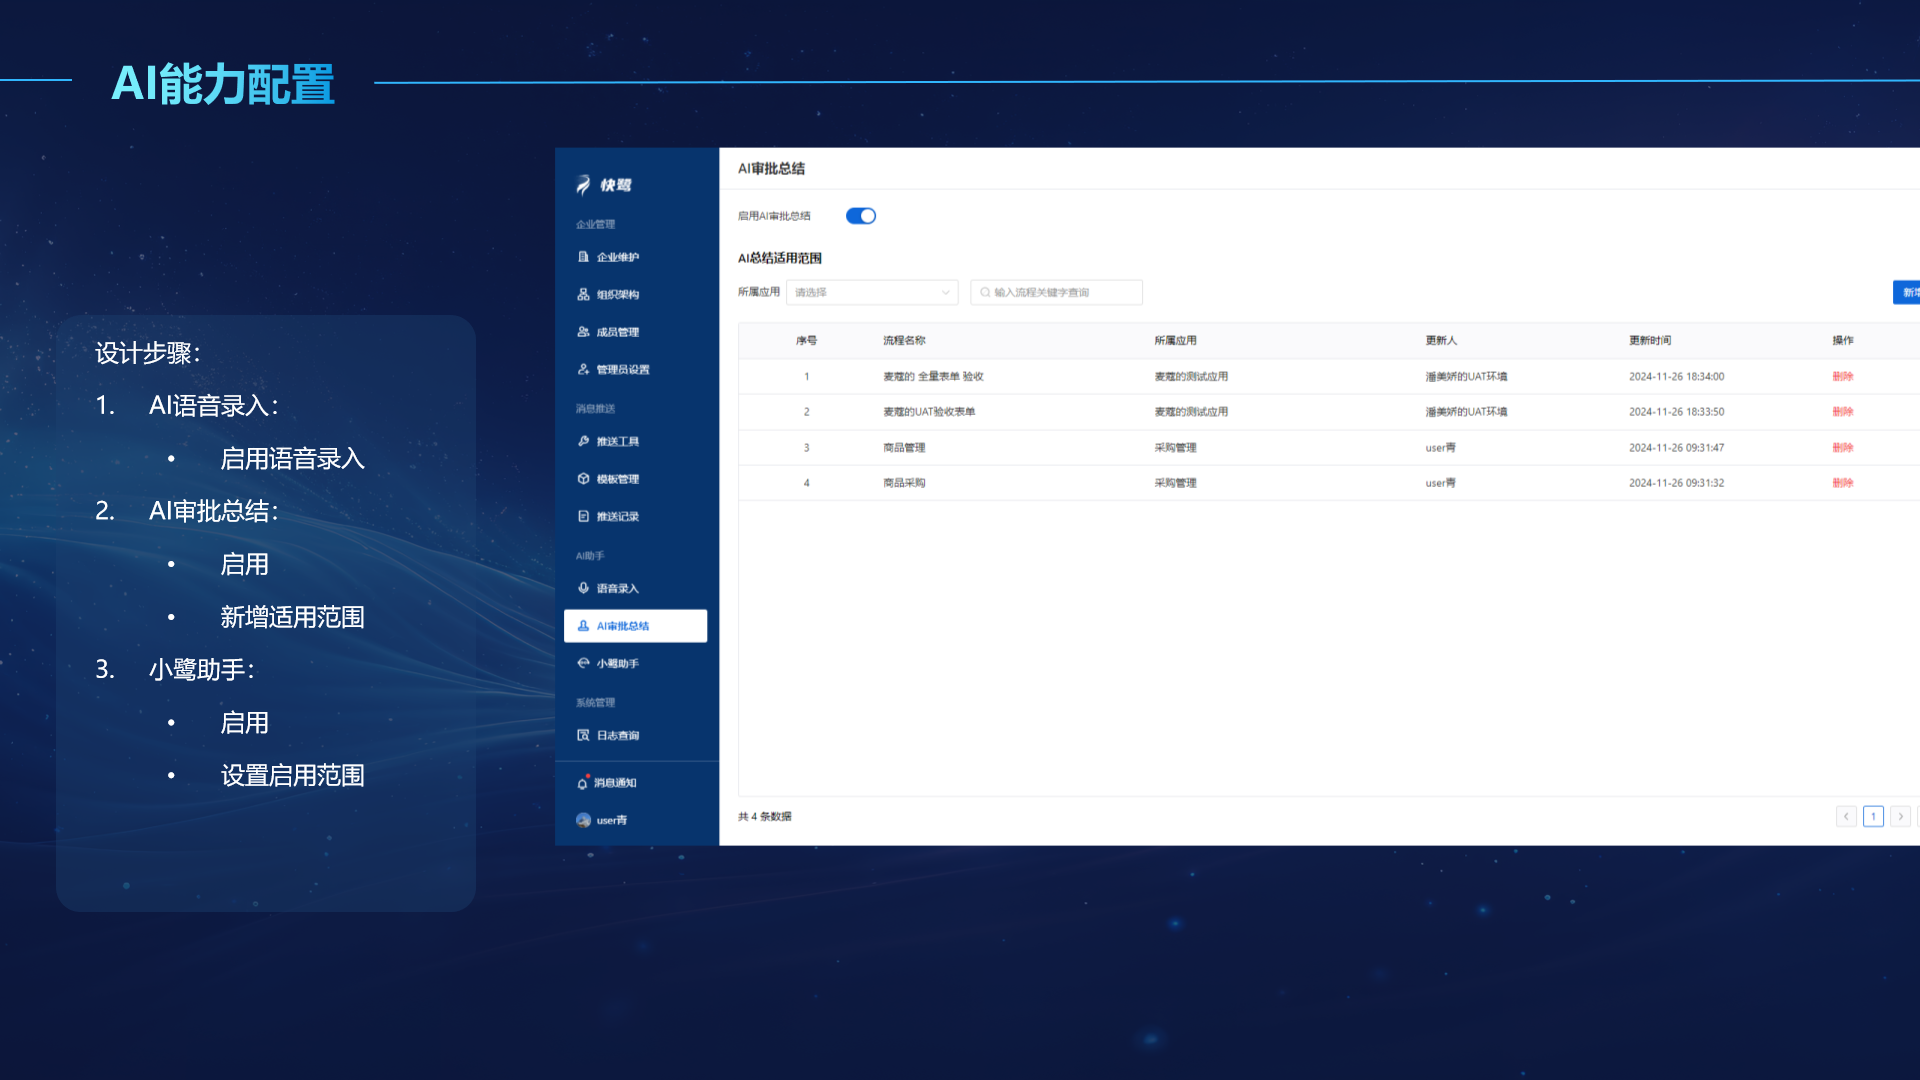Viewport: 1920px width, 1080px height.
Task: Delete row 1 with 删除 link
Action: tap(1842, 376)
